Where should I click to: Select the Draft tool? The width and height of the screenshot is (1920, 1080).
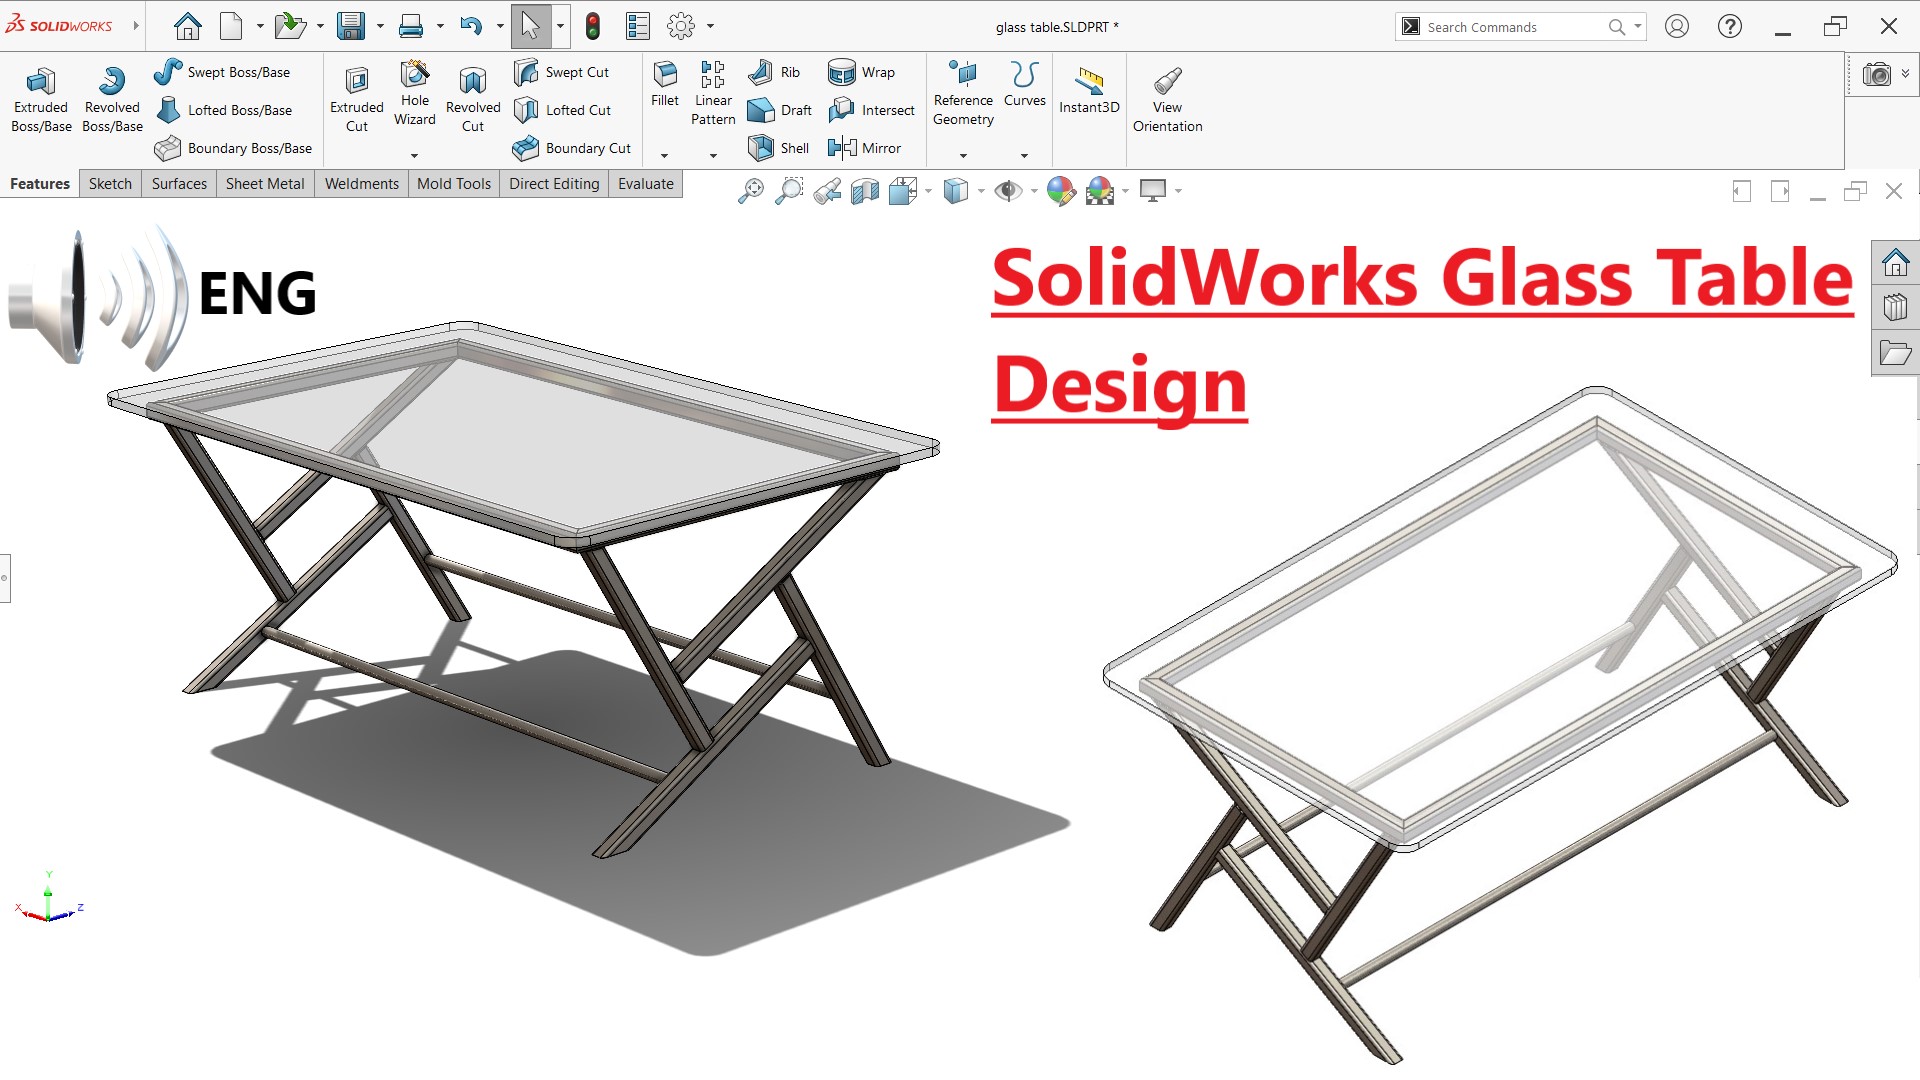780,110
